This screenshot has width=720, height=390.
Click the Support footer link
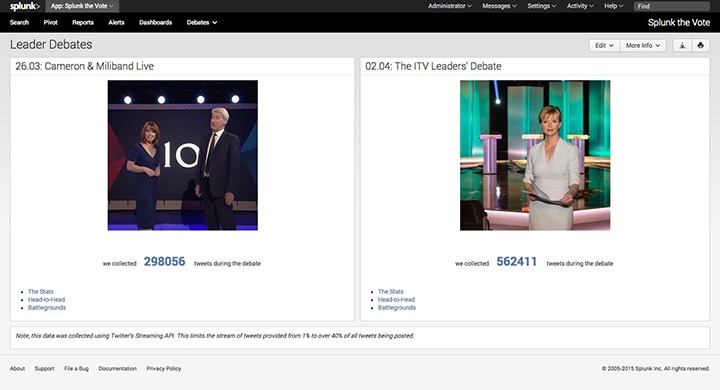(x=45, y=368)
